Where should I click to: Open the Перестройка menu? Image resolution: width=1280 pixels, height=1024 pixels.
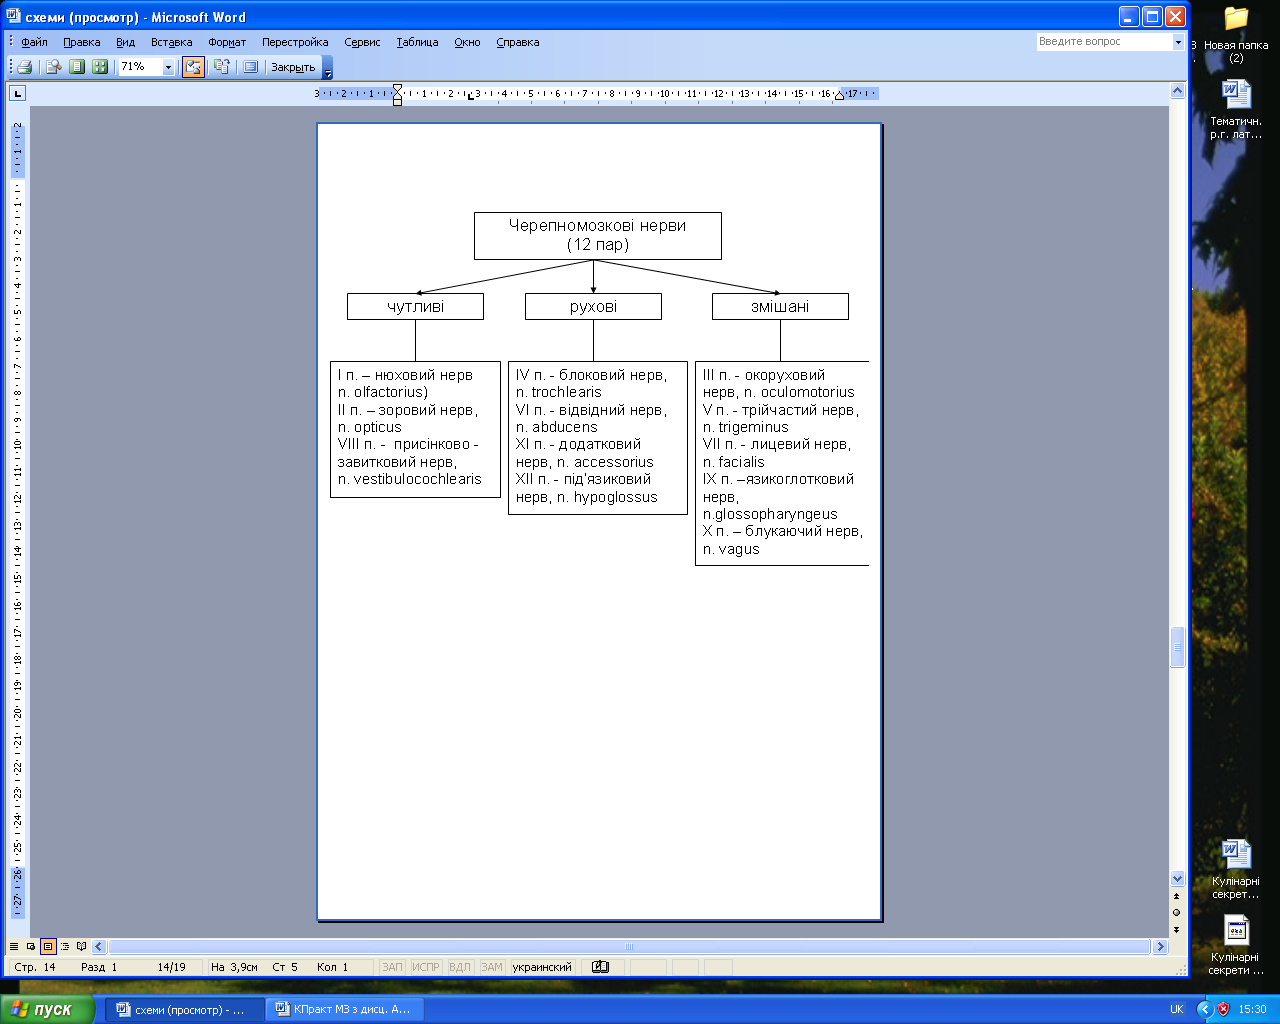[295, 42]
